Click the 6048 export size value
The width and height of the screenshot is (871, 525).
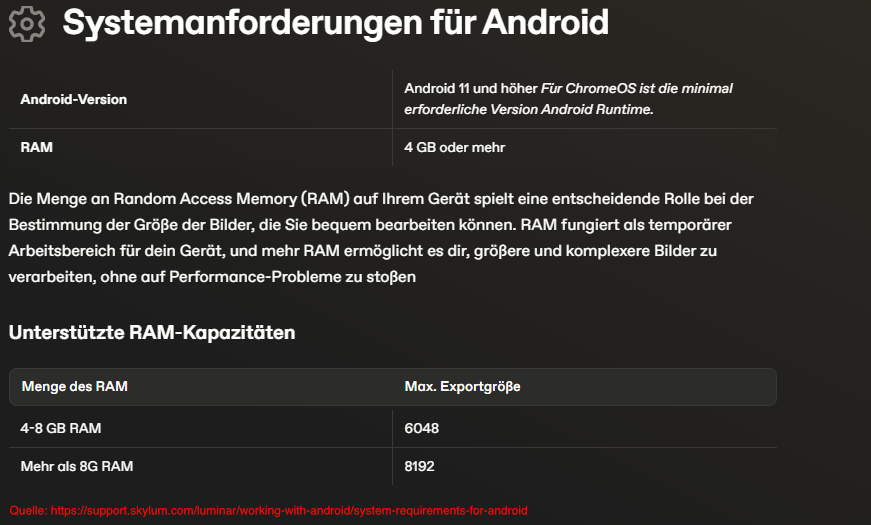[x=422, y=428]
